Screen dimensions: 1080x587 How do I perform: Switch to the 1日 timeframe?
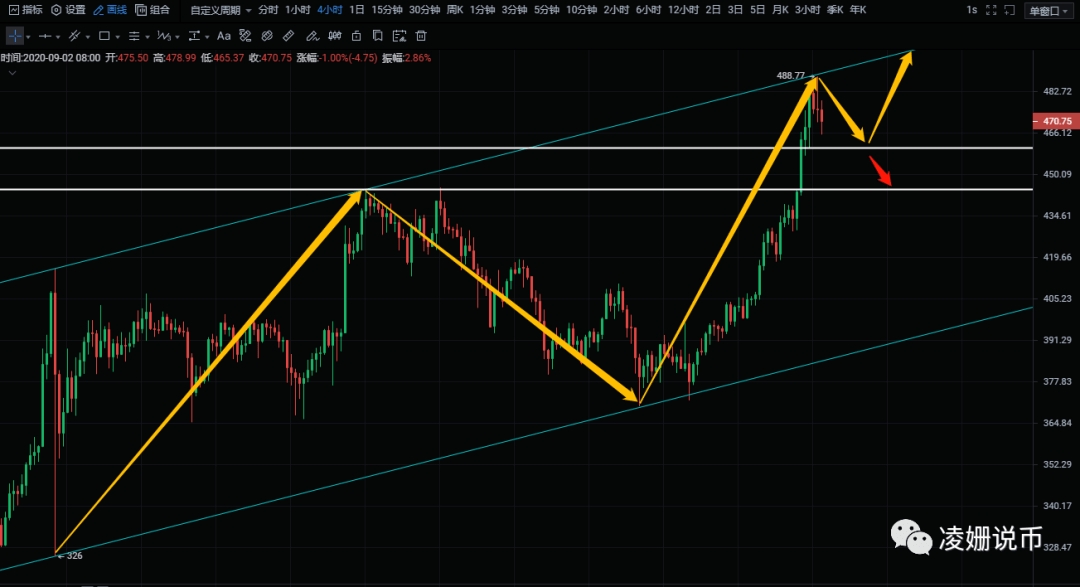[x=357, y=10]
